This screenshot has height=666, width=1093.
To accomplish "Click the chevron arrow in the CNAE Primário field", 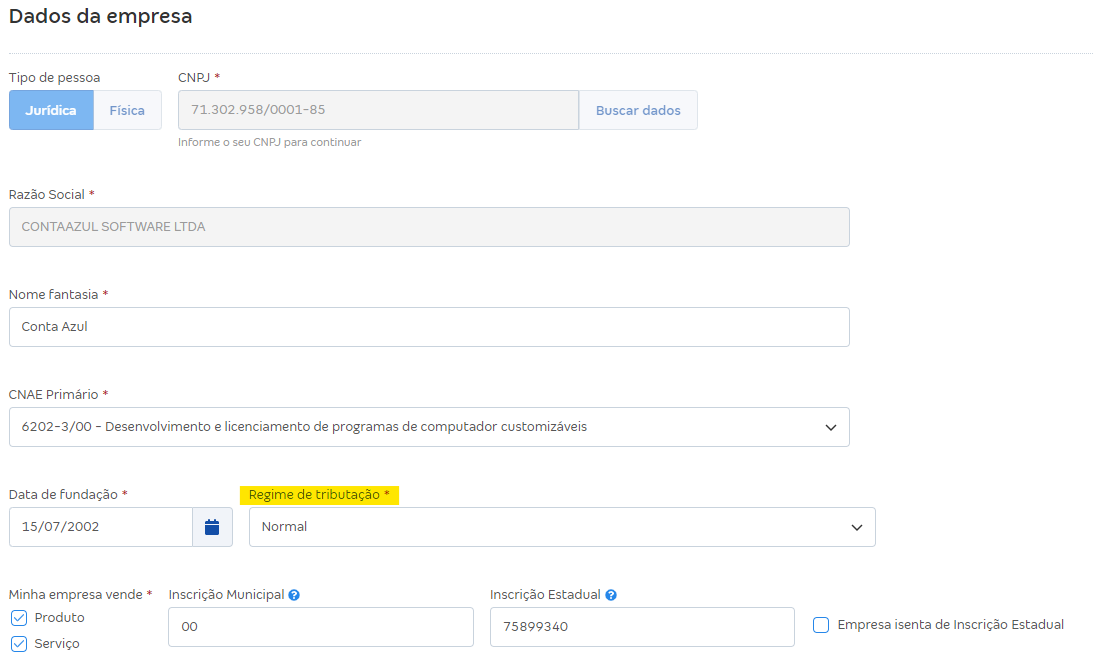I will 830,427.
